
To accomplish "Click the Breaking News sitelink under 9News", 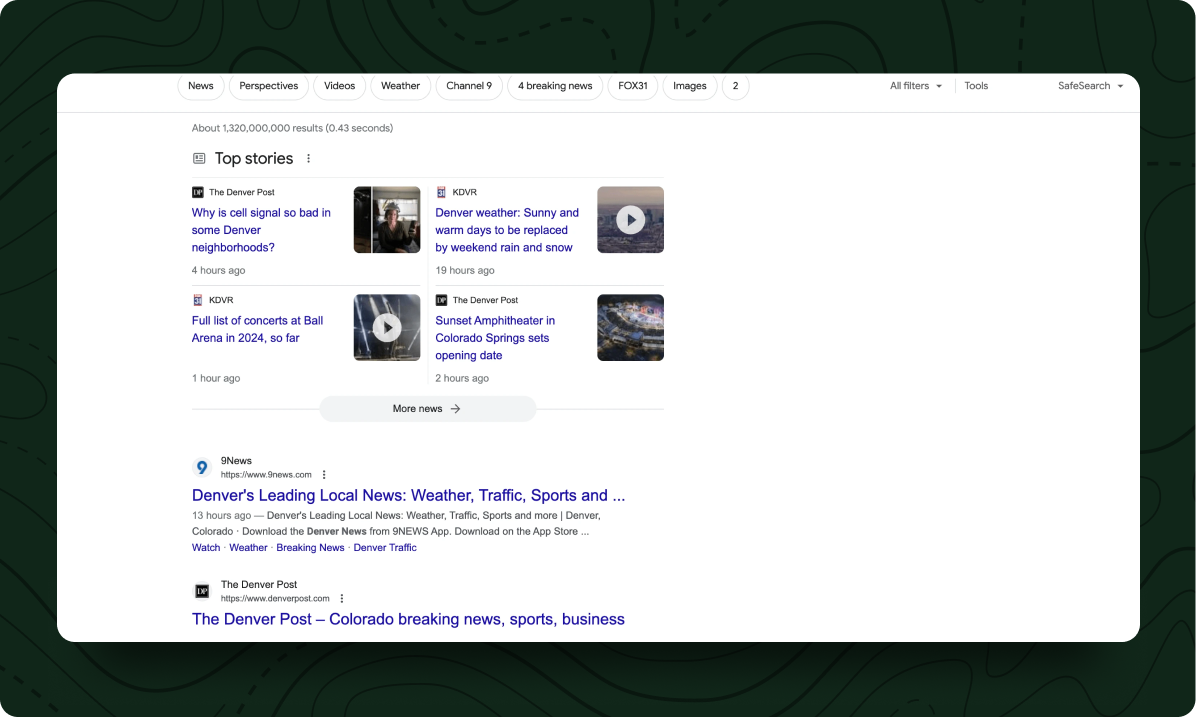I will coord(310,548).
